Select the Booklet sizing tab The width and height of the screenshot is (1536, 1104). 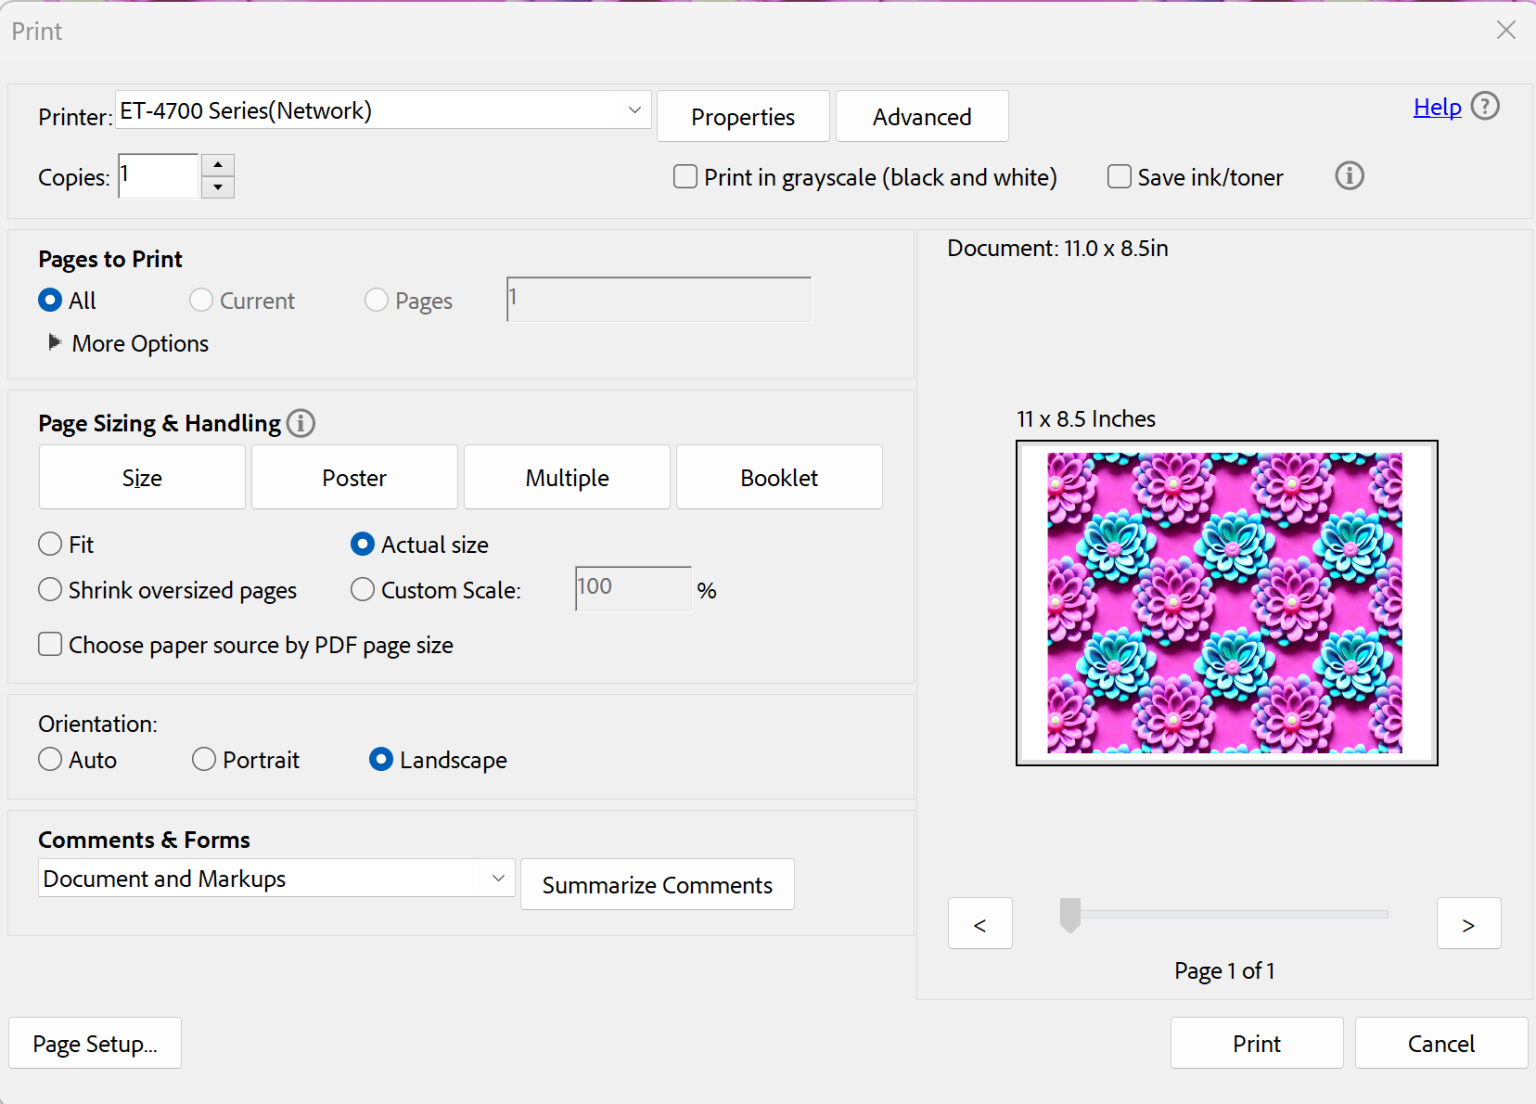point(779,478)
